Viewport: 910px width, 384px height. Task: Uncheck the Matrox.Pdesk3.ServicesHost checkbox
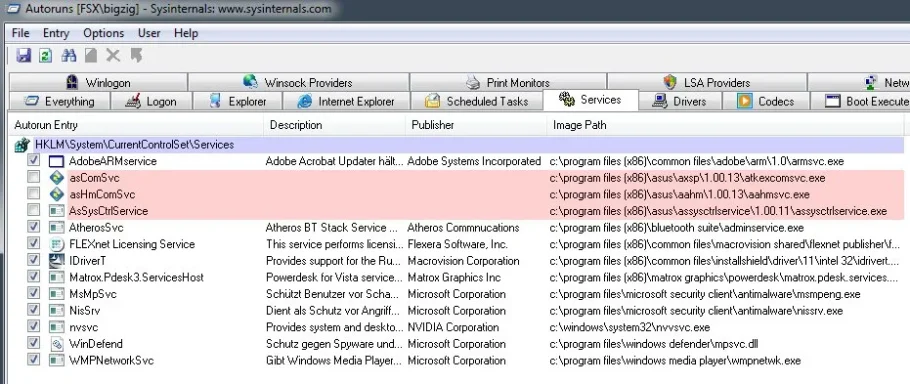pos(34,276)
